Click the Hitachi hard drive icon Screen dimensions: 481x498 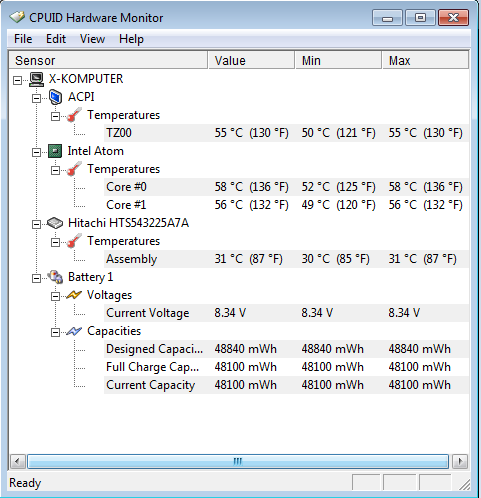55,223
